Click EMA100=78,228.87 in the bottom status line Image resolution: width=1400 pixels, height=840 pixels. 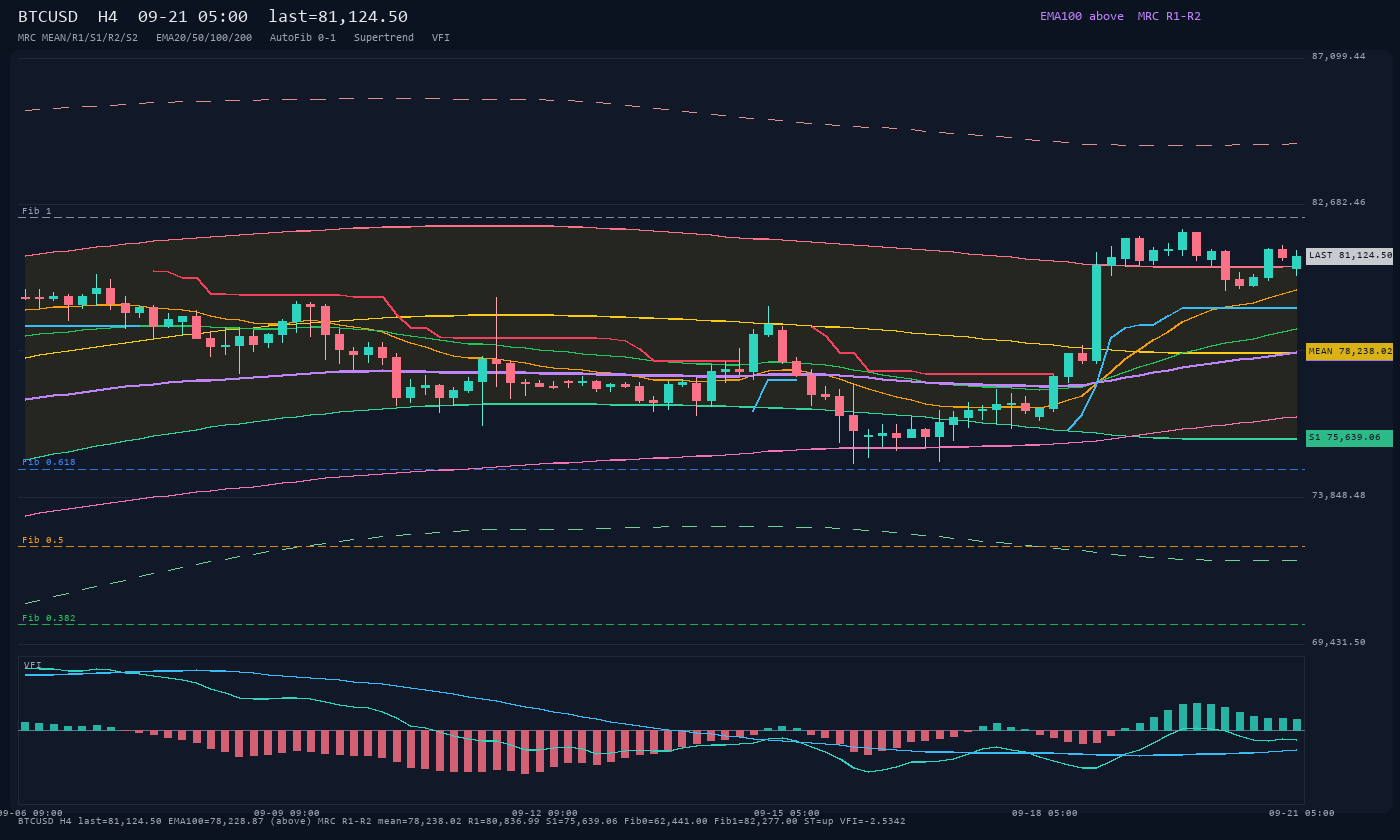216,821
